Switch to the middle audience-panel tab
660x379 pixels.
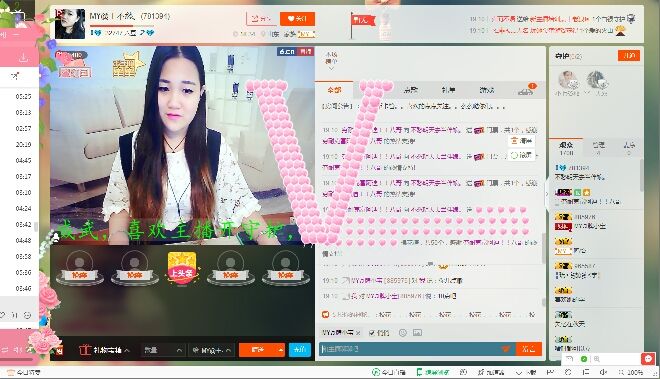point(599,148)
